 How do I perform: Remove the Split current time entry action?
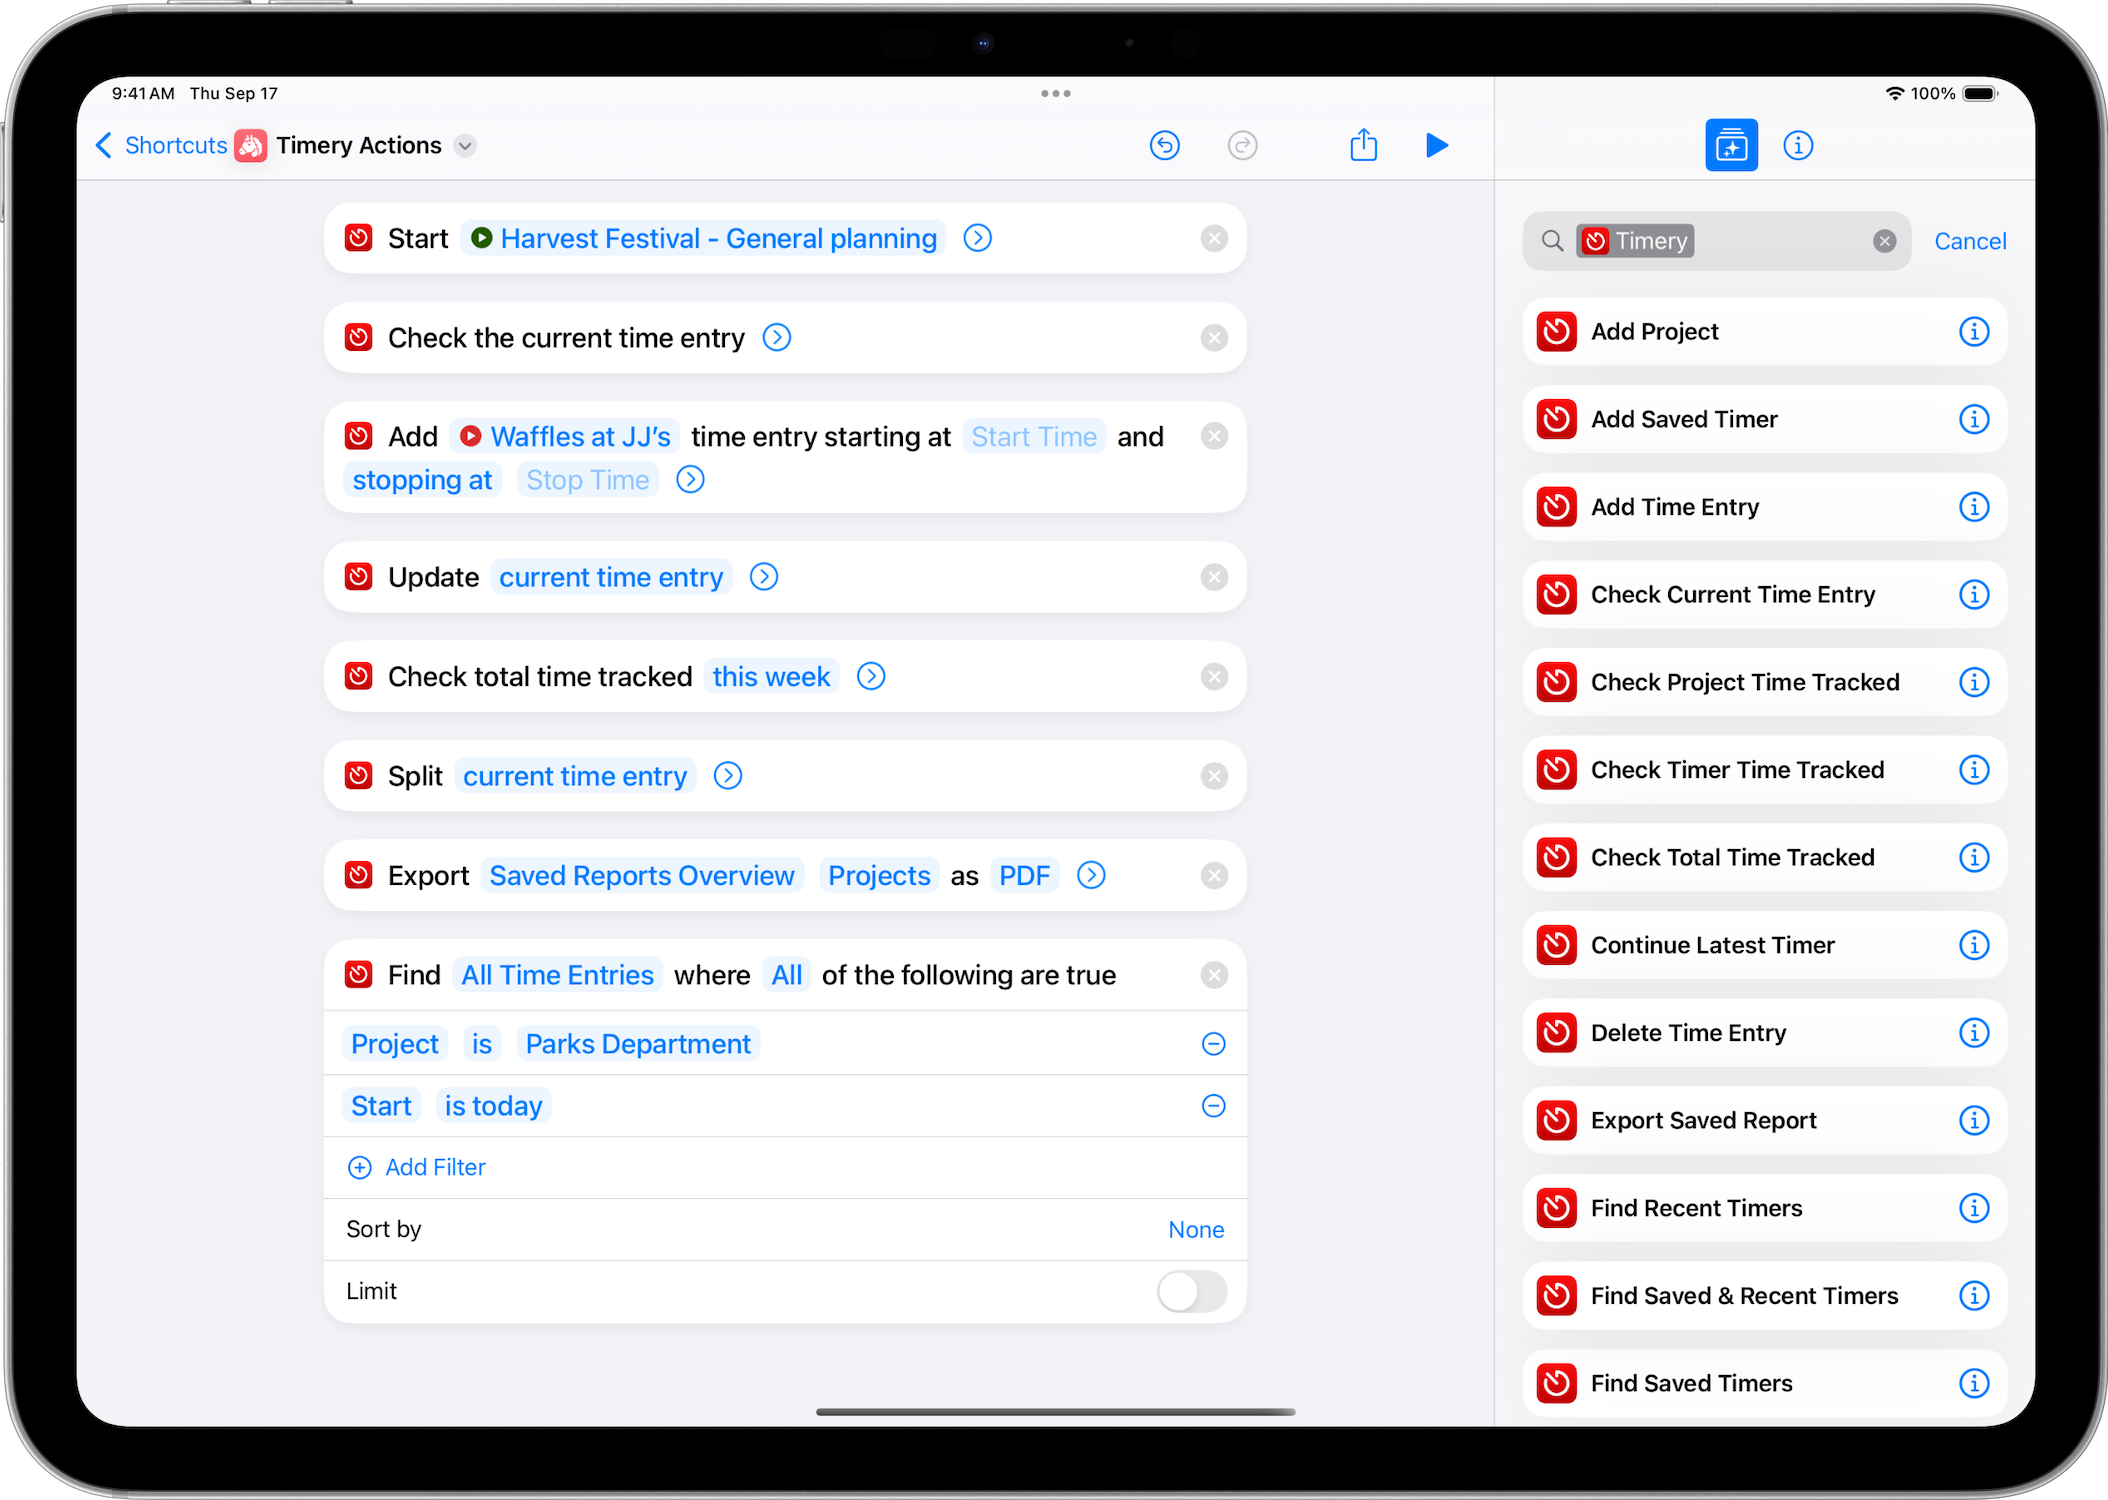(x=1213, y=776)
